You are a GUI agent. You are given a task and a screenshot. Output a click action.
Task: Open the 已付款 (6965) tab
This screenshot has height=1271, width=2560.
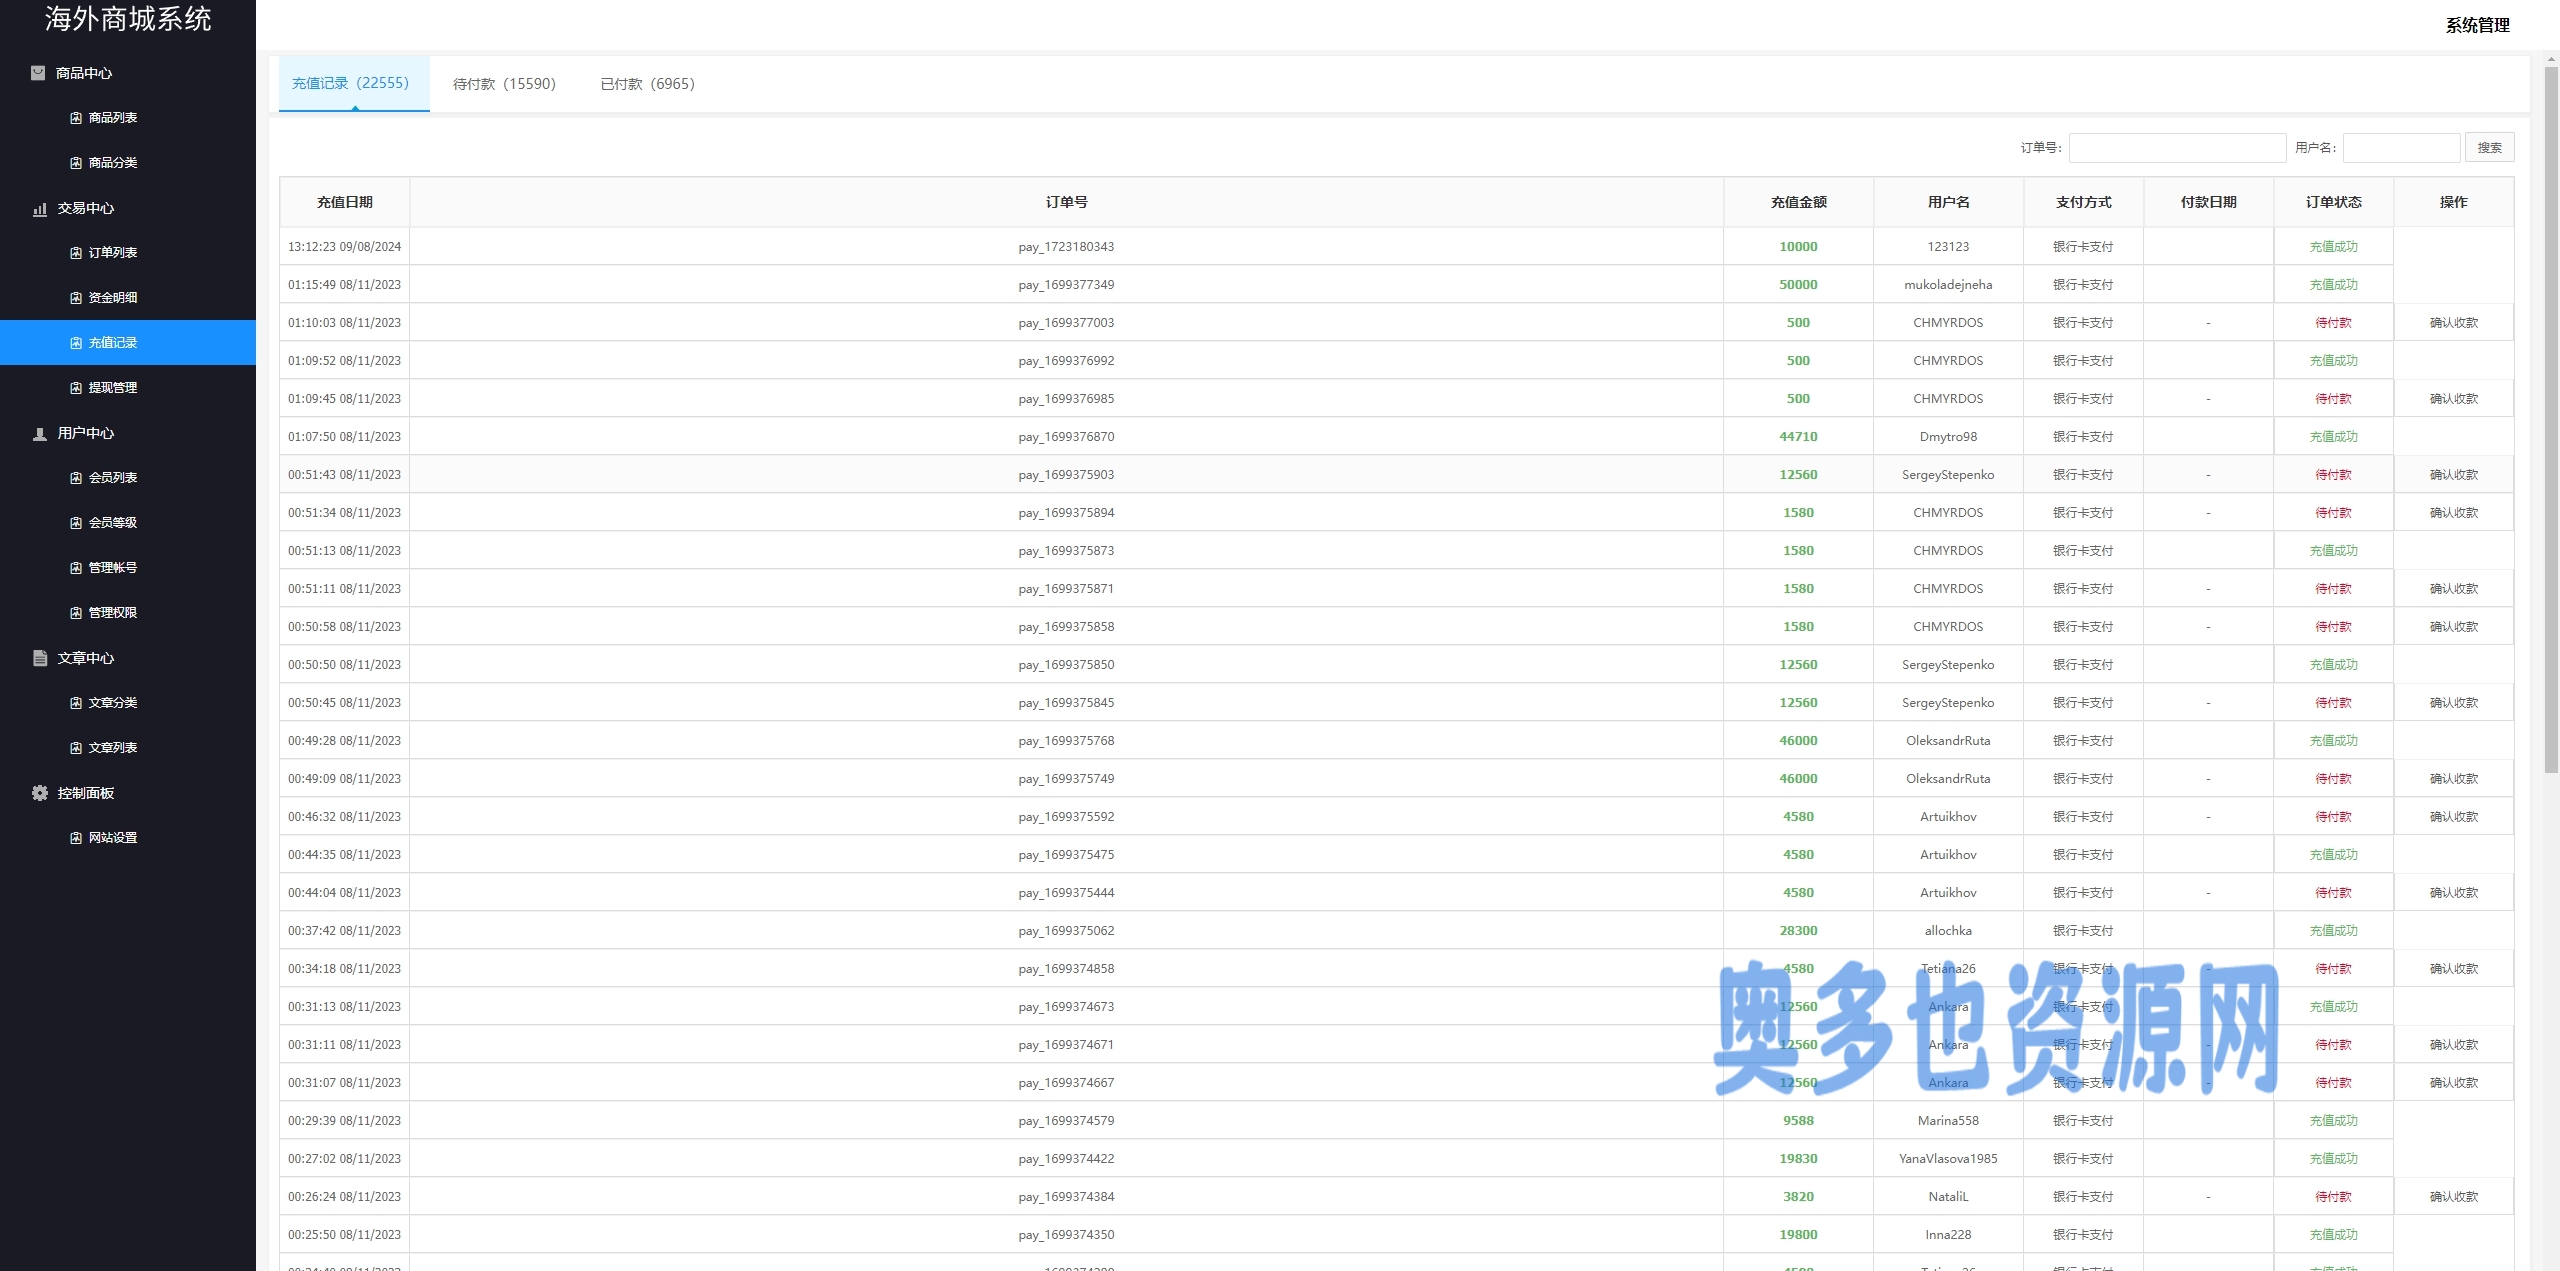coord(647,84)
